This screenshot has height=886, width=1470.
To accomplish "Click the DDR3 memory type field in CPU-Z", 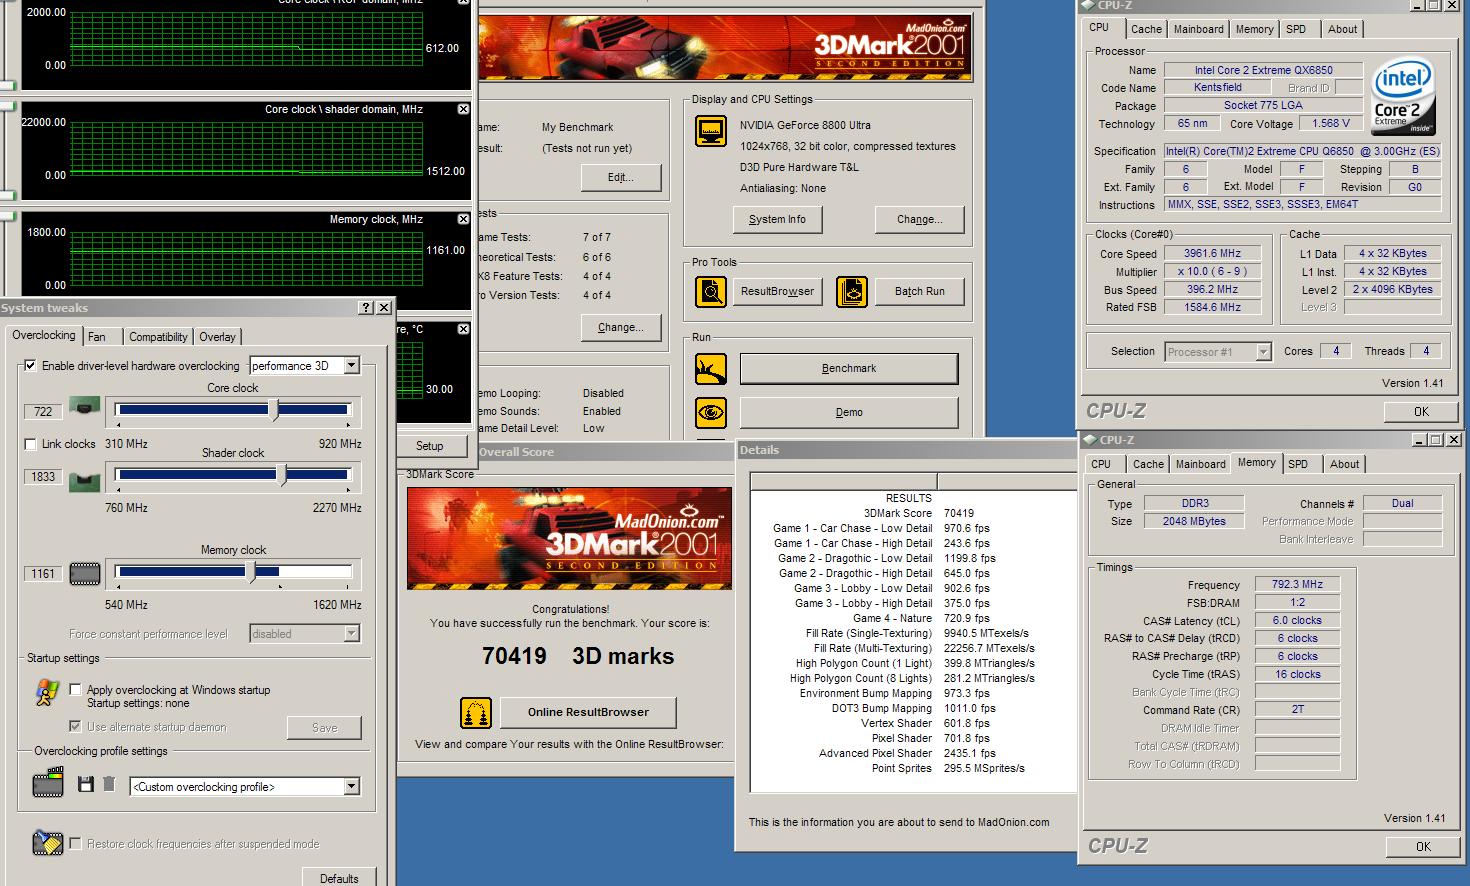I will click(x=1194, y=504).
